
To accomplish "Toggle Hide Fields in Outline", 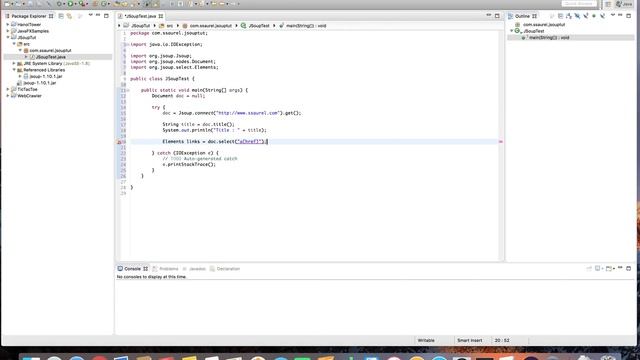I will click(x=577, y=16).
